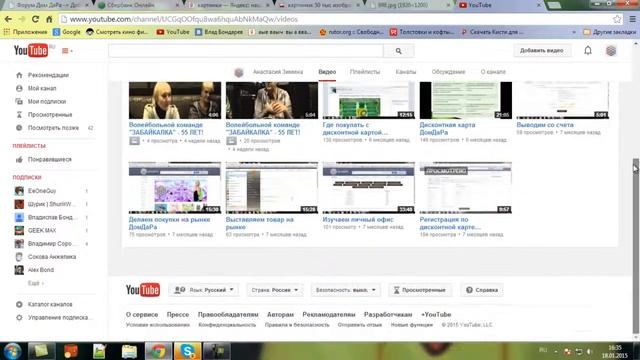Open Alex Bond subscription channel
640x360 pixels.
tap(41, 270)
